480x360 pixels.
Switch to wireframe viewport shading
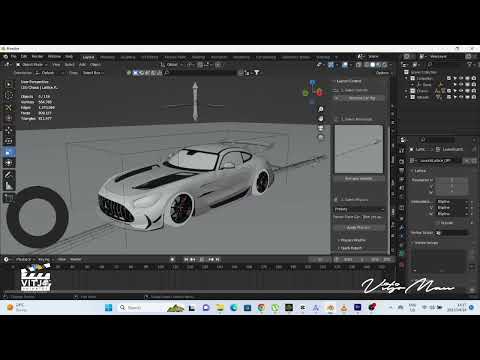(x=366, y=65)
